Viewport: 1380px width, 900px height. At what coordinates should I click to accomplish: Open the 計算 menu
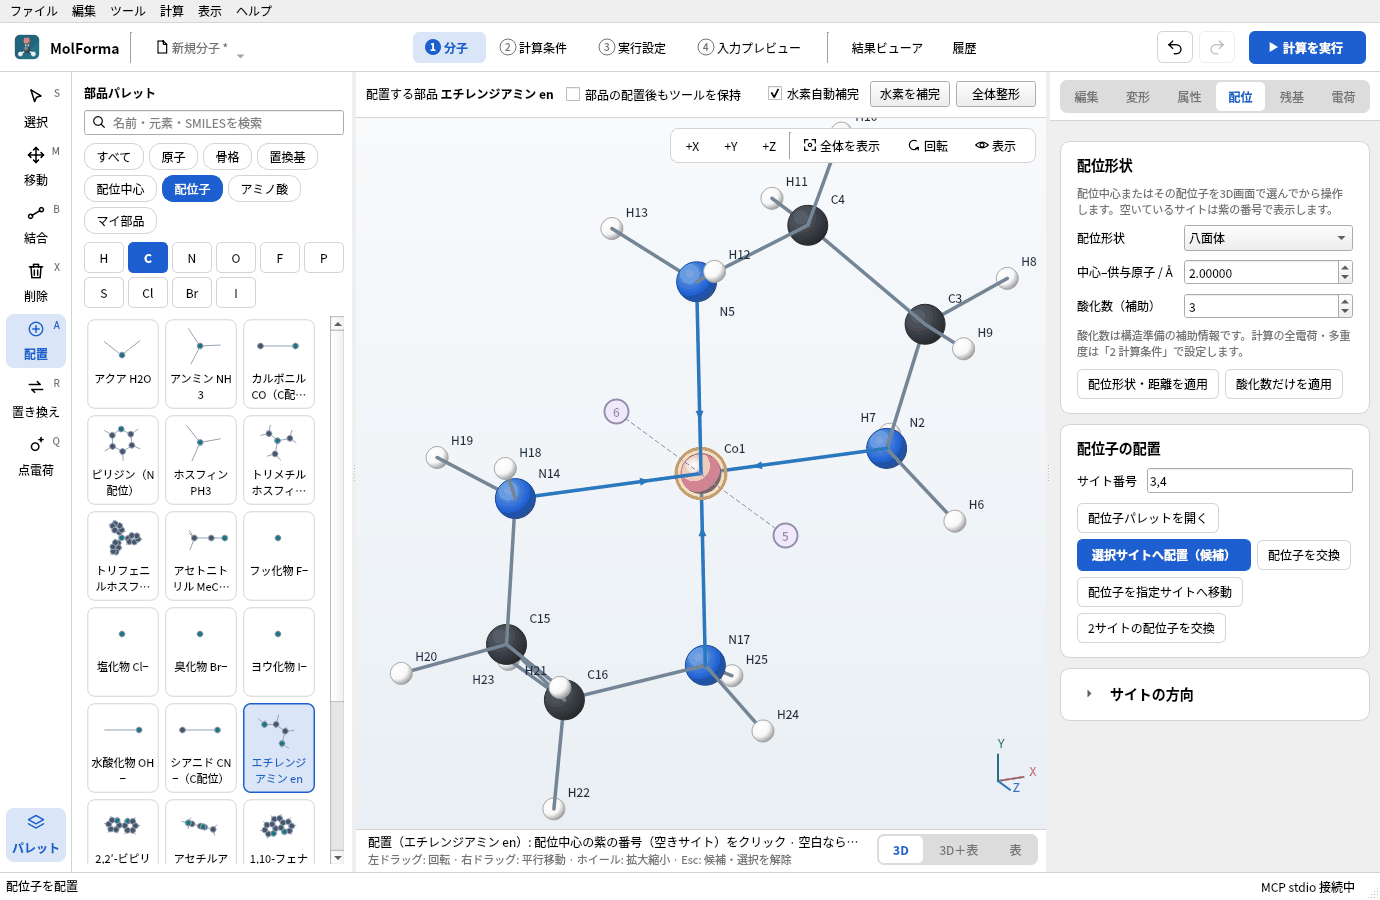[x=172, y=11]
